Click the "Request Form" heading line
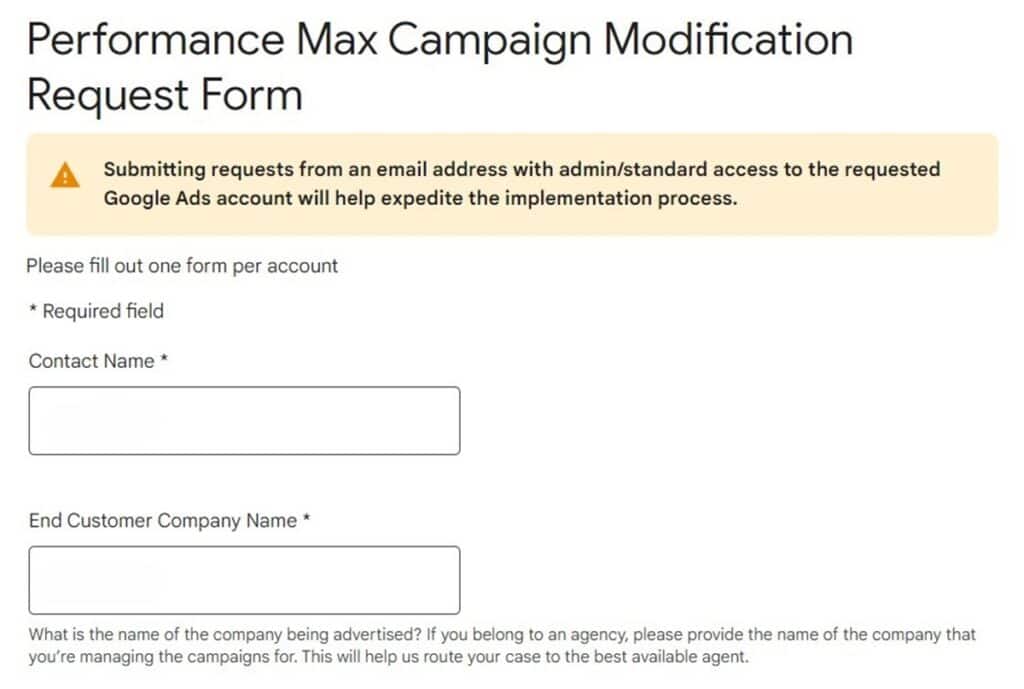Viewport: 1024px width, 689px height. click(165, 95)
